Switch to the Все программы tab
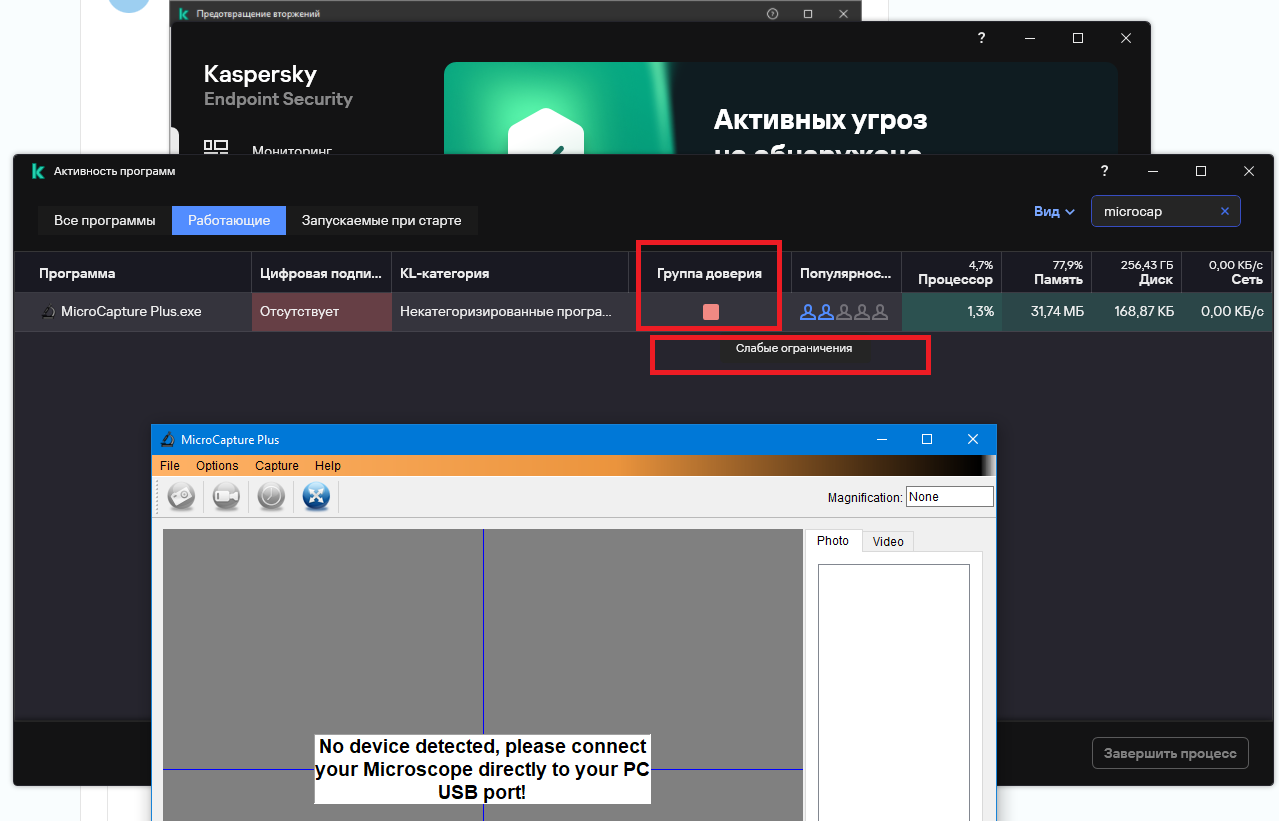This screenshot has width=1279, height=821. coord(105,220)
